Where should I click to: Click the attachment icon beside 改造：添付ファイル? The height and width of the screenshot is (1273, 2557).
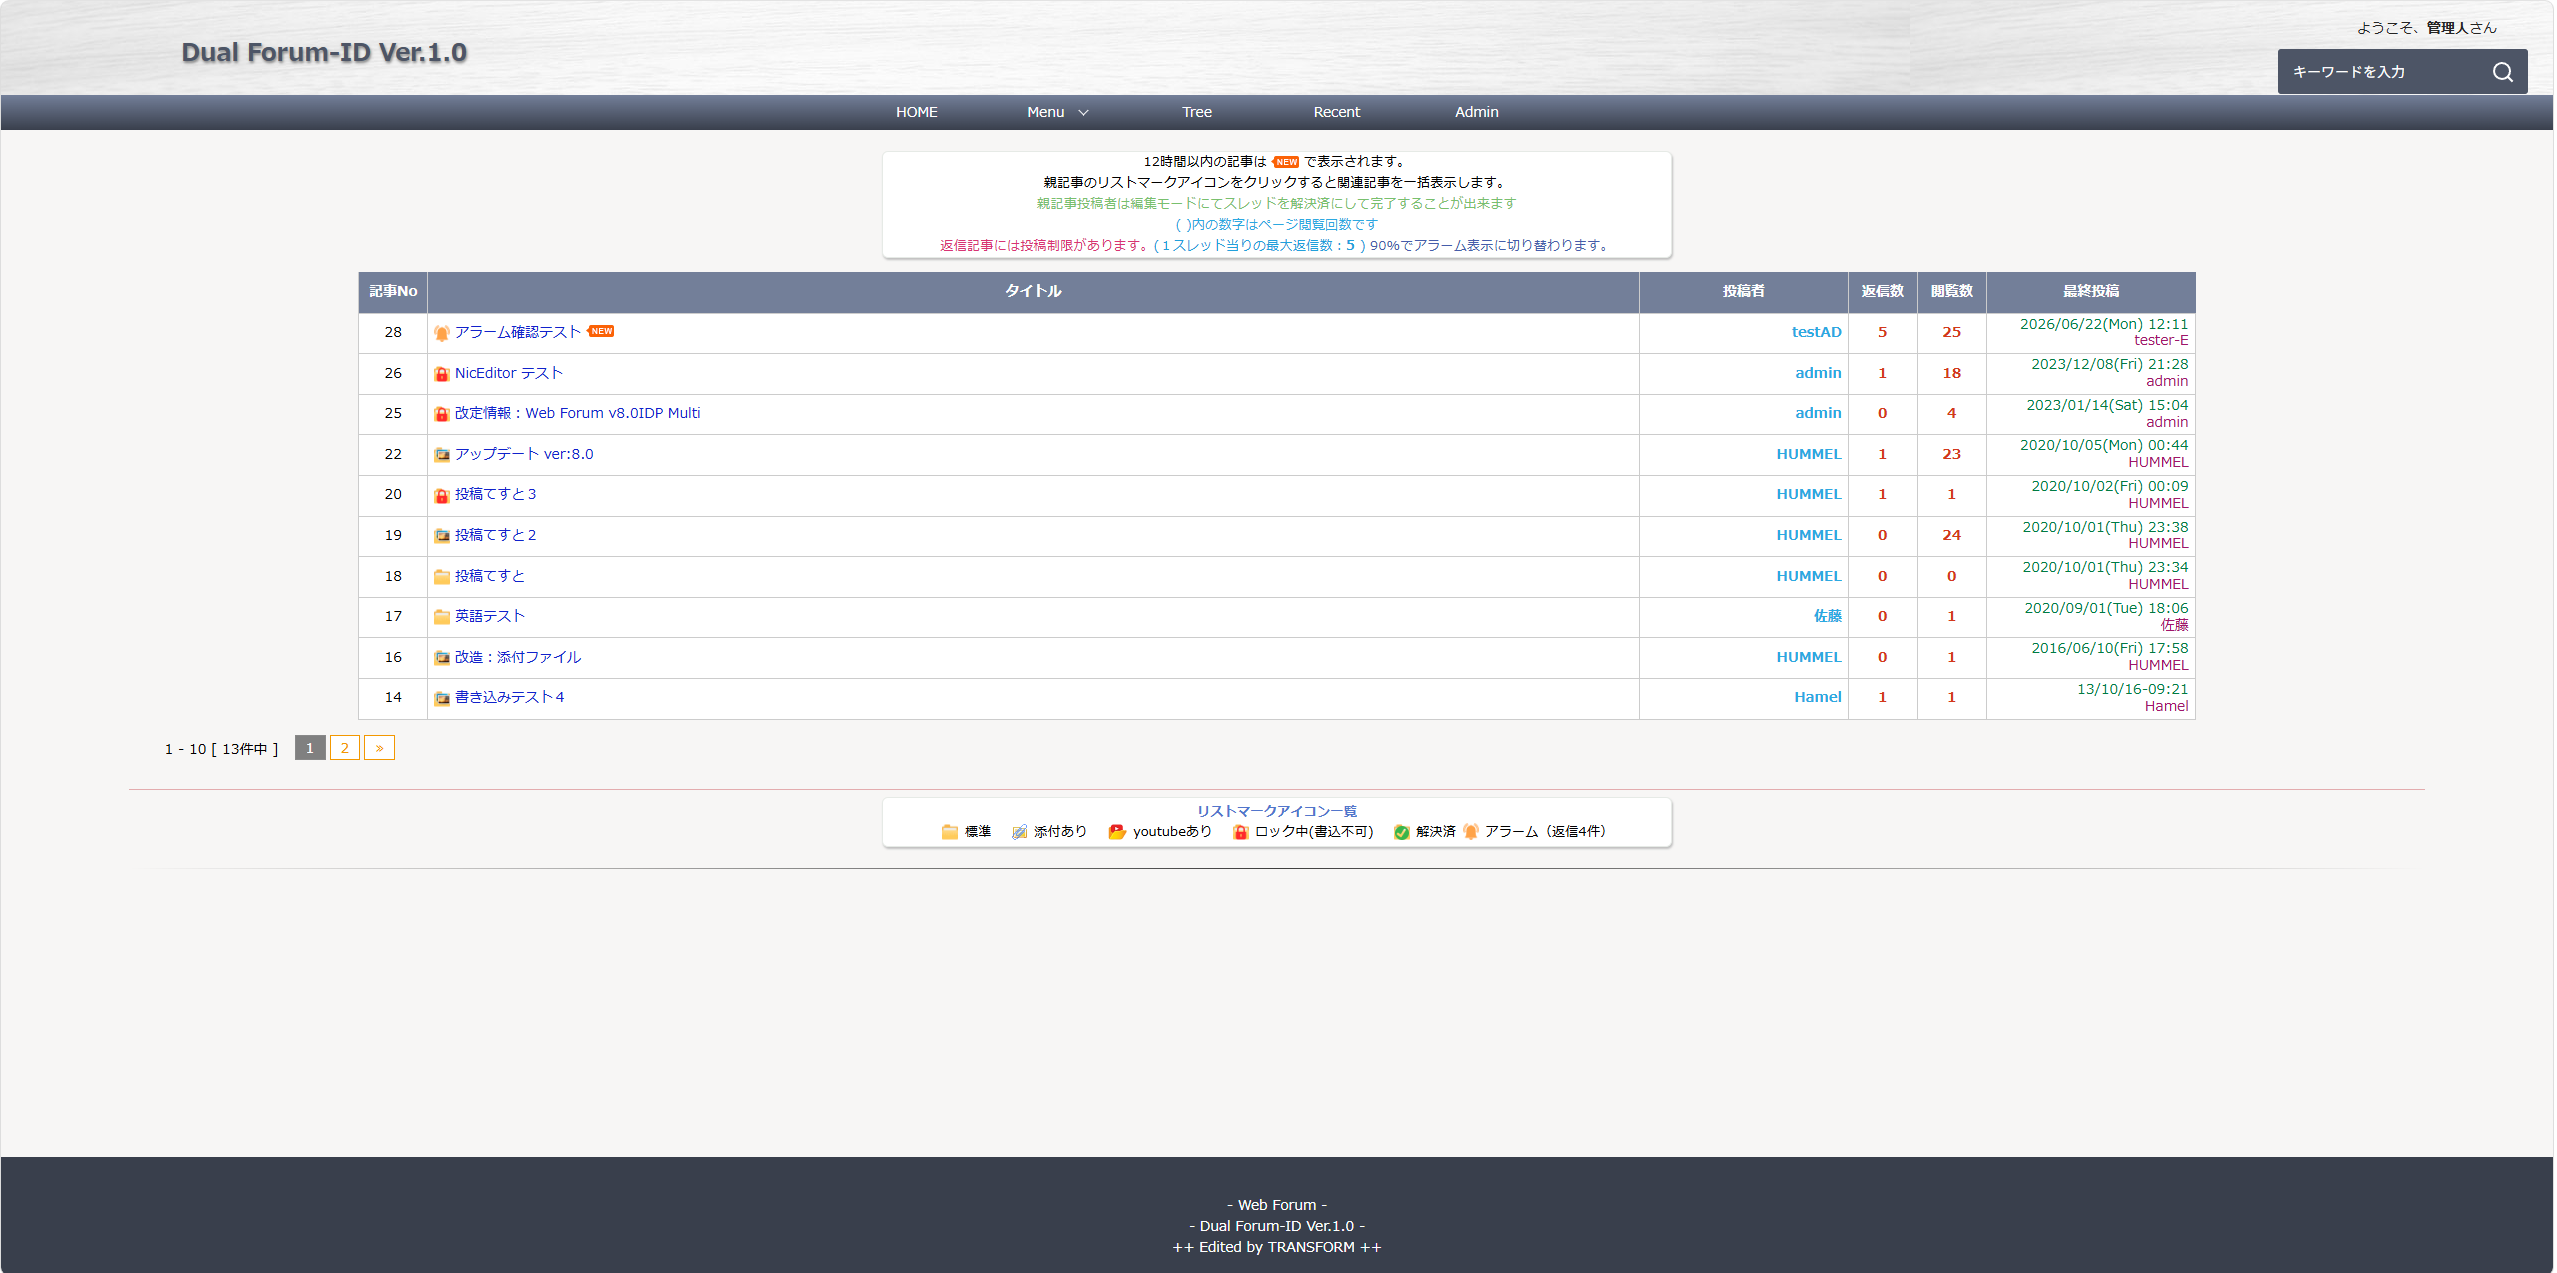(441, 658)
